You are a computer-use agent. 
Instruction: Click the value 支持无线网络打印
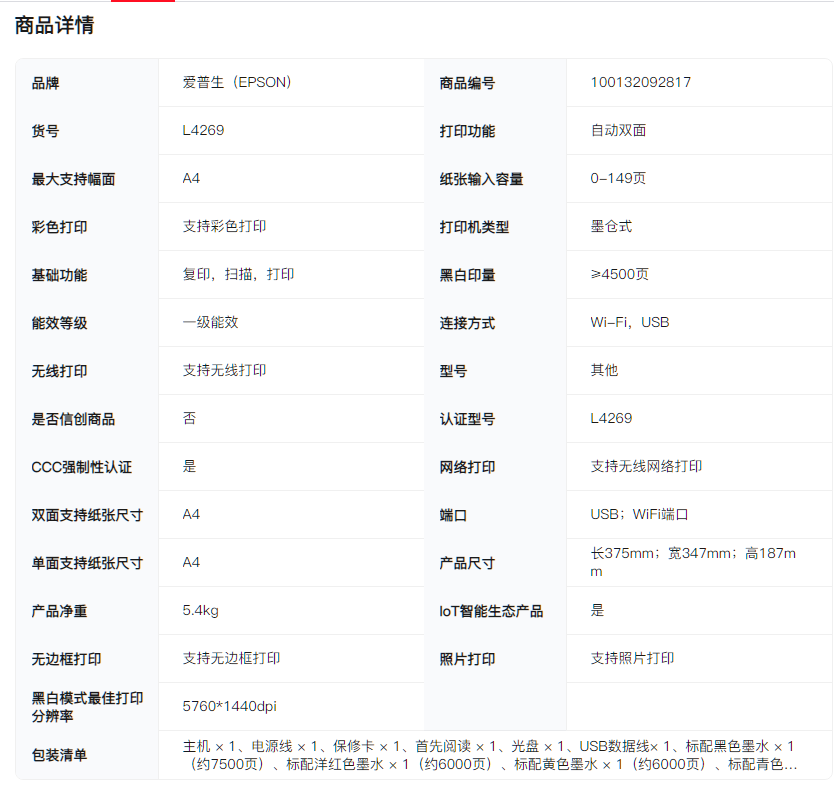(646, 467)
